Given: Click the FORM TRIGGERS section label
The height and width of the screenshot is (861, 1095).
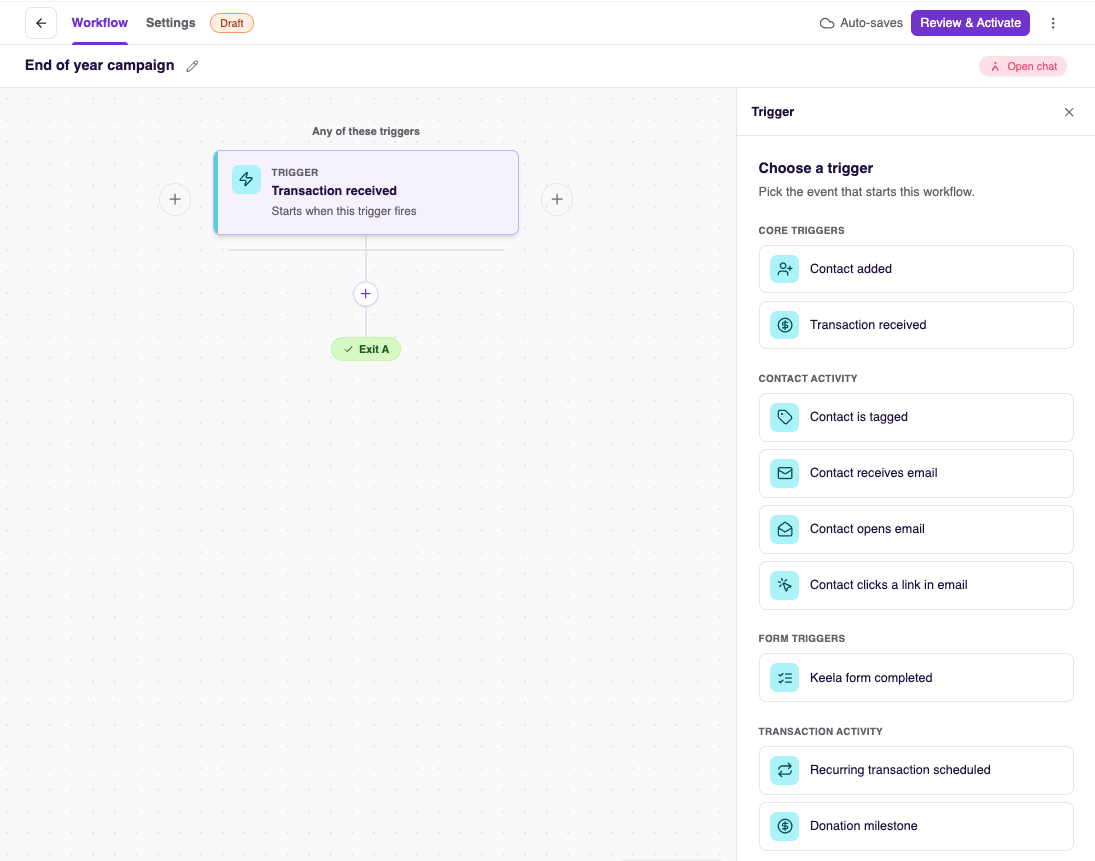Looking at the screenshot, I should tap(801, 638).
